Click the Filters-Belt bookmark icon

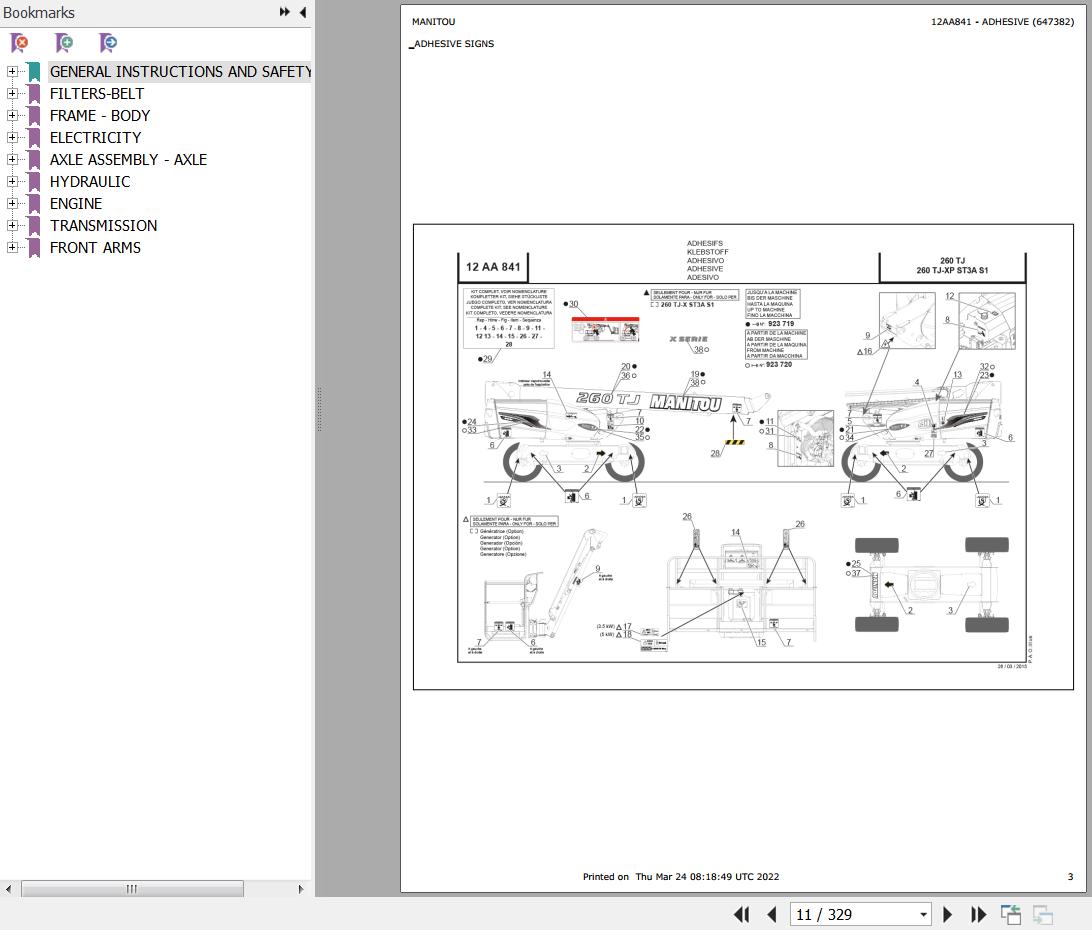tap(33, 93)
